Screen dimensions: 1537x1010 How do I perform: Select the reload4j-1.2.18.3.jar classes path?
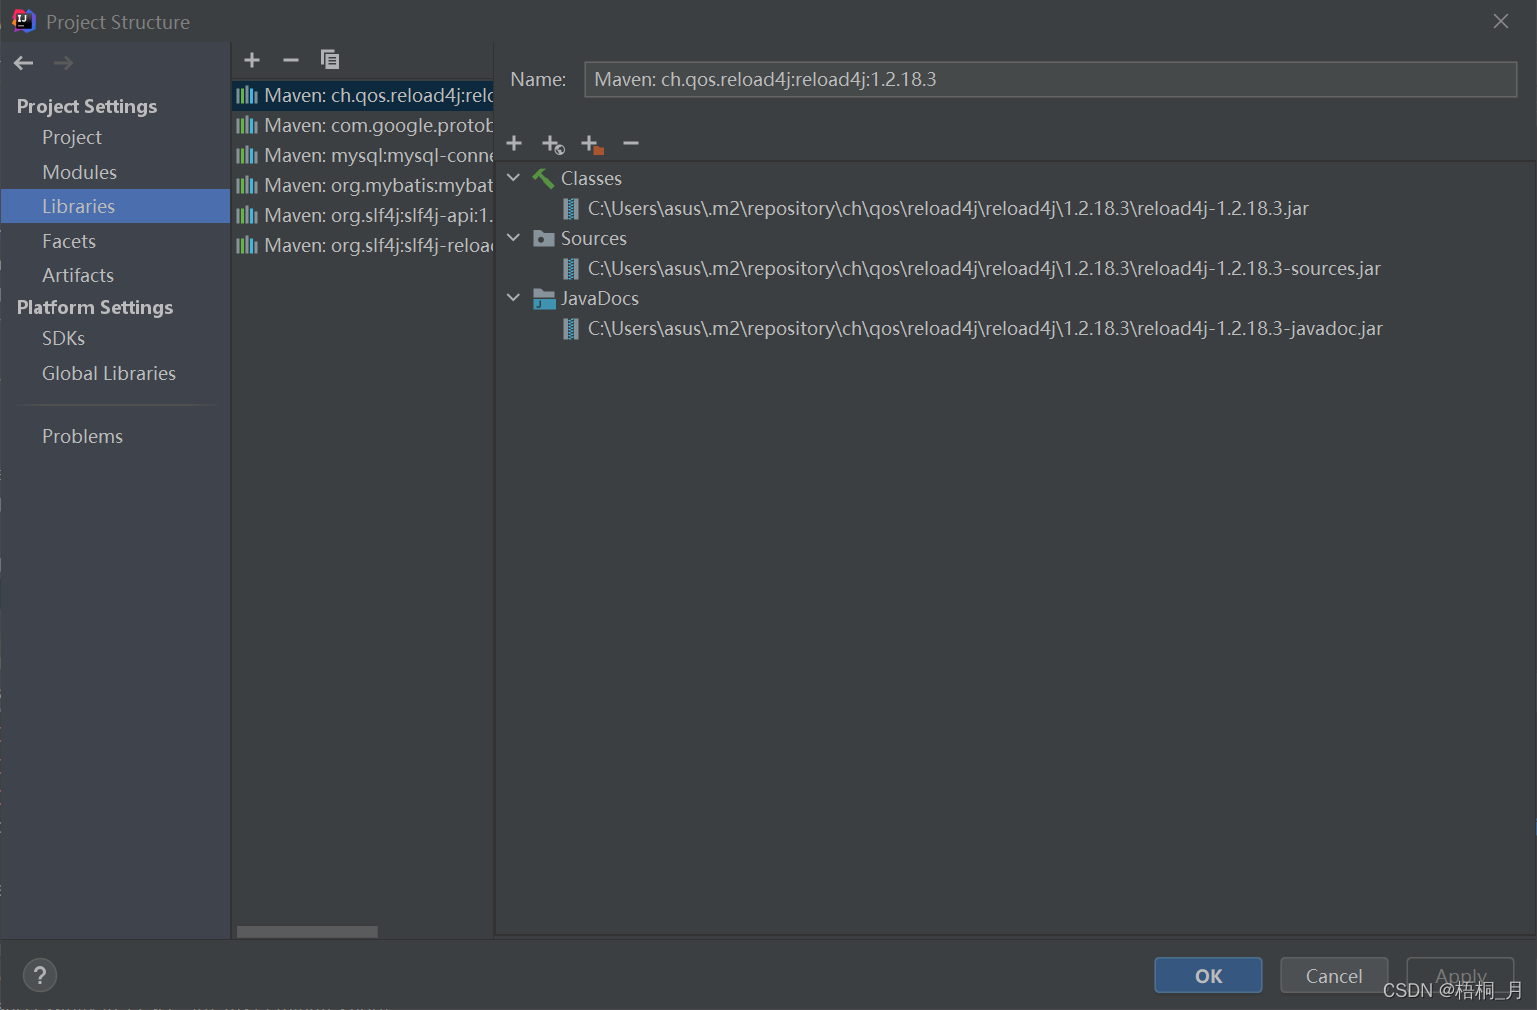(948, 208)
